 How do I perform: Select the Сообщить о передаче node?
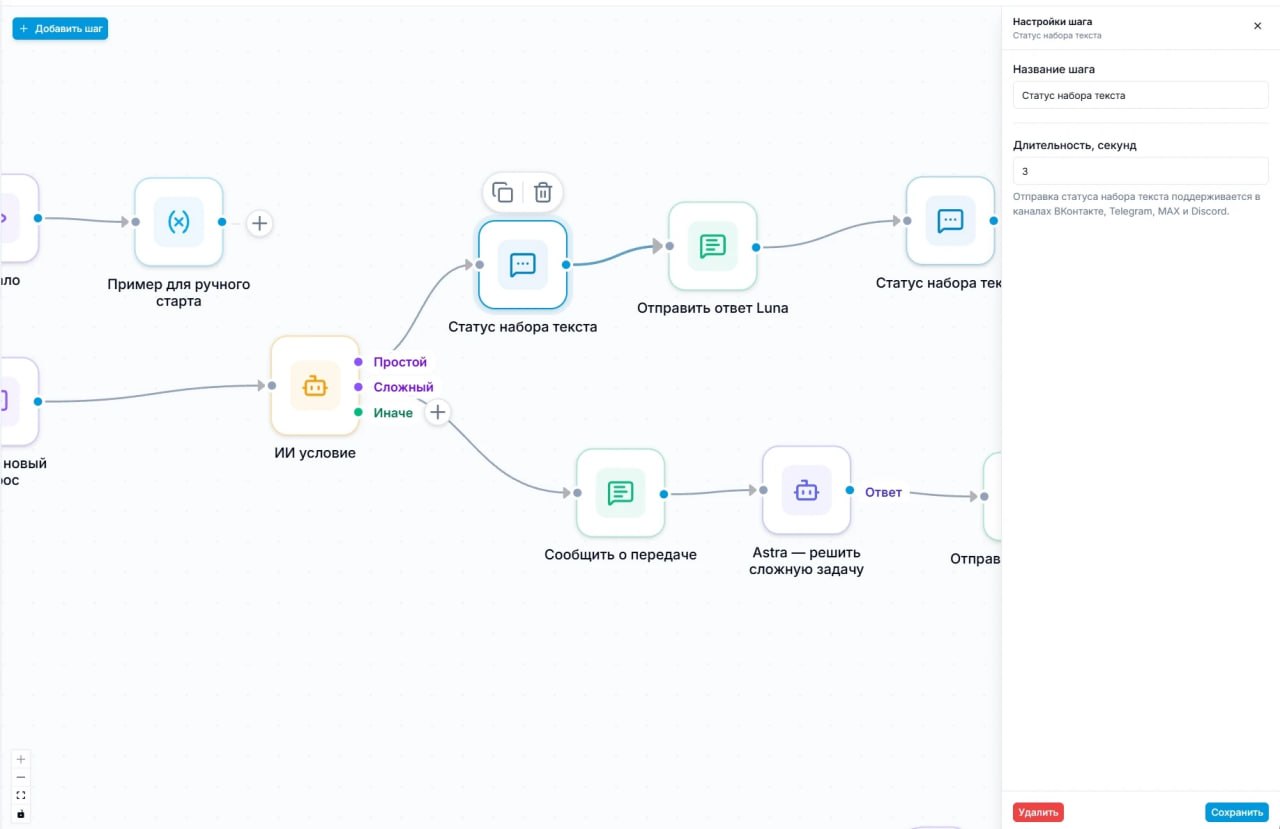[620, 493]
